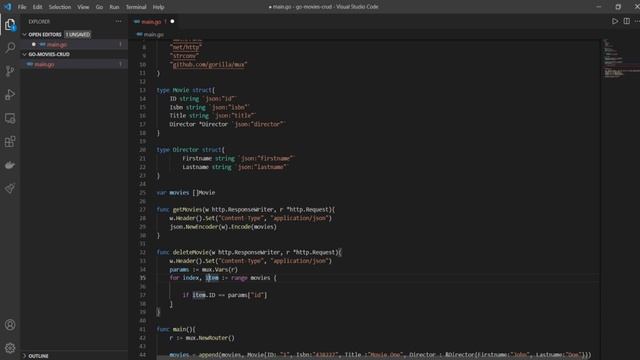This screenshot has height=360, width=640.
Task: Click the Director *Director field line
Action: pyautogui.click(x=228, y=124)
